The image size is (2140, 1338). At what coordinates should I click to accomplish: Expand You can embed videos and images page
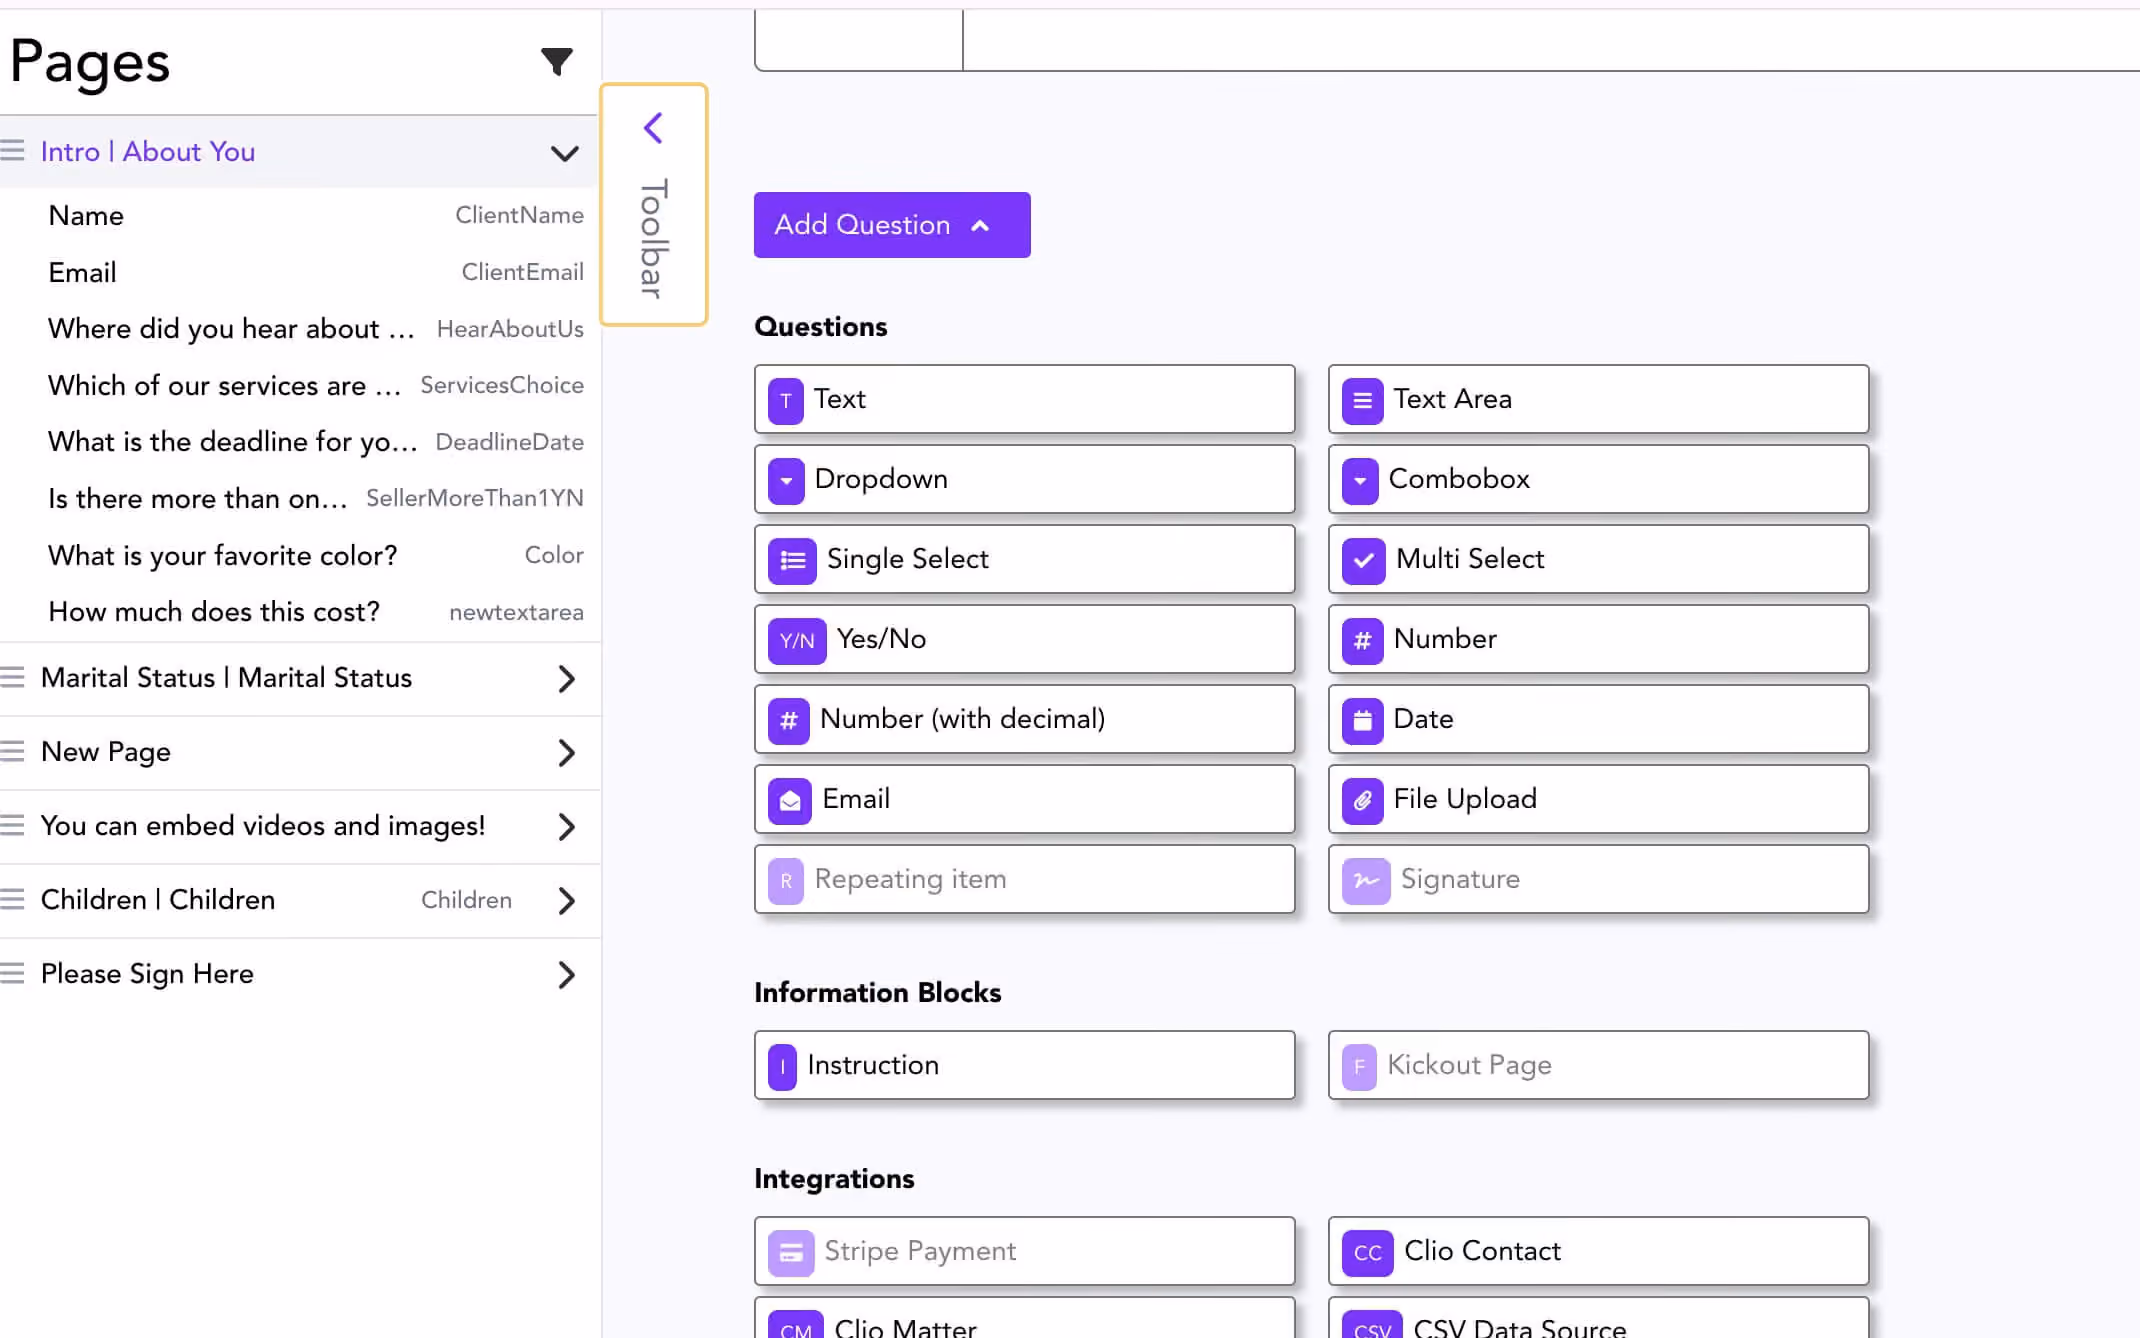click(566, 827)
